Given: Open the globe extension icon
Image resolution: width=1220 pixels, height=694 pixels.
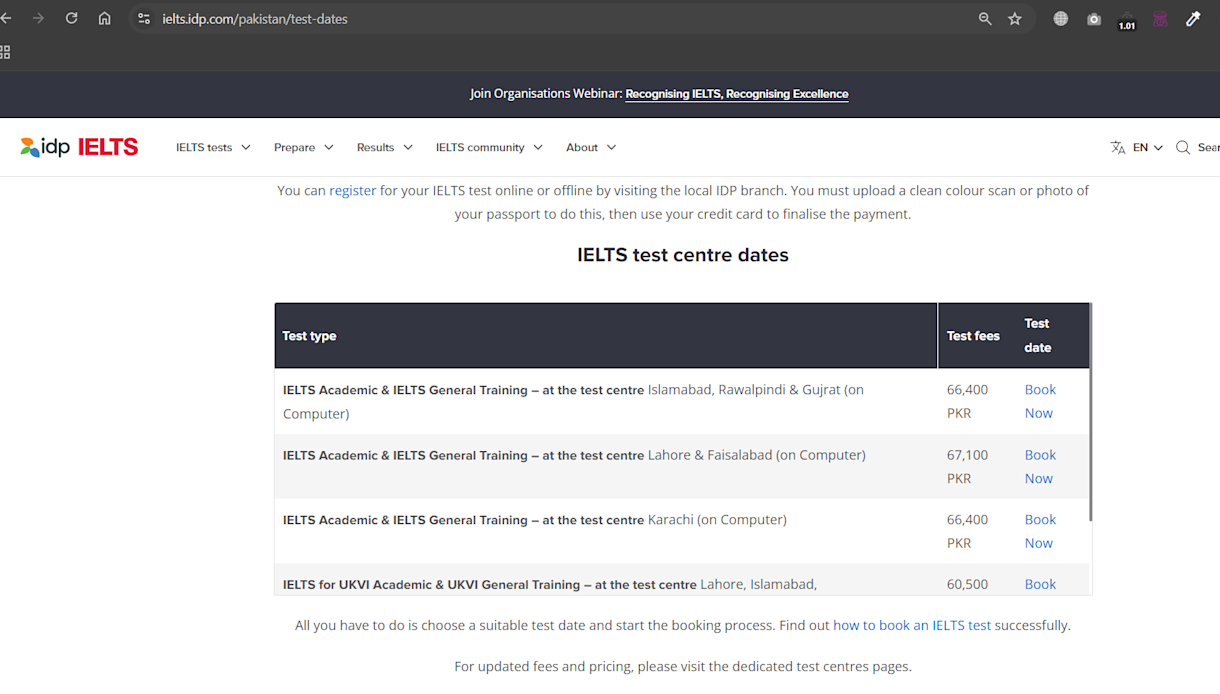Looking at the screenshot, I should [1061, 19].
